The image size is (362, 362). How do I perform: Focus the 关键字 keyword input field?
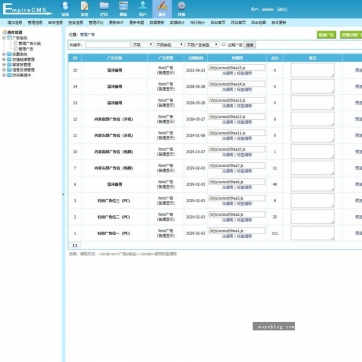(108, 45)
